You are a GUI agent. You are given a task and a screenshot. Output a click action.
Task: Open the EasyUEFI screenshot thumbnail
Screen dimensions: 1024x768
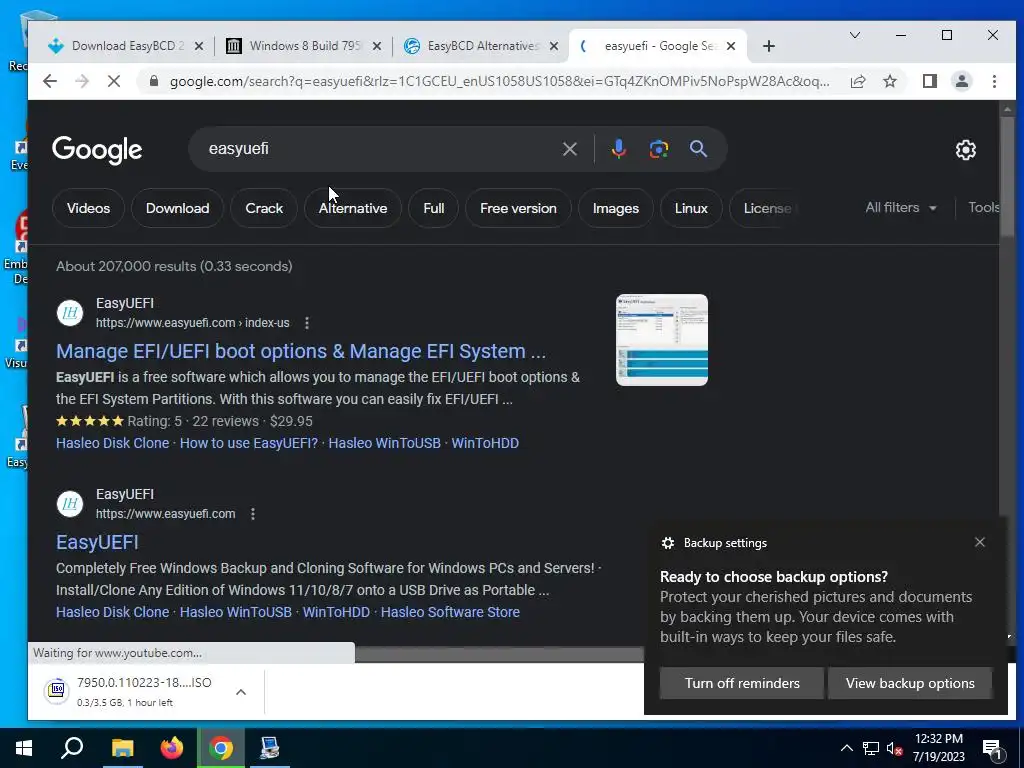[662, 340]
